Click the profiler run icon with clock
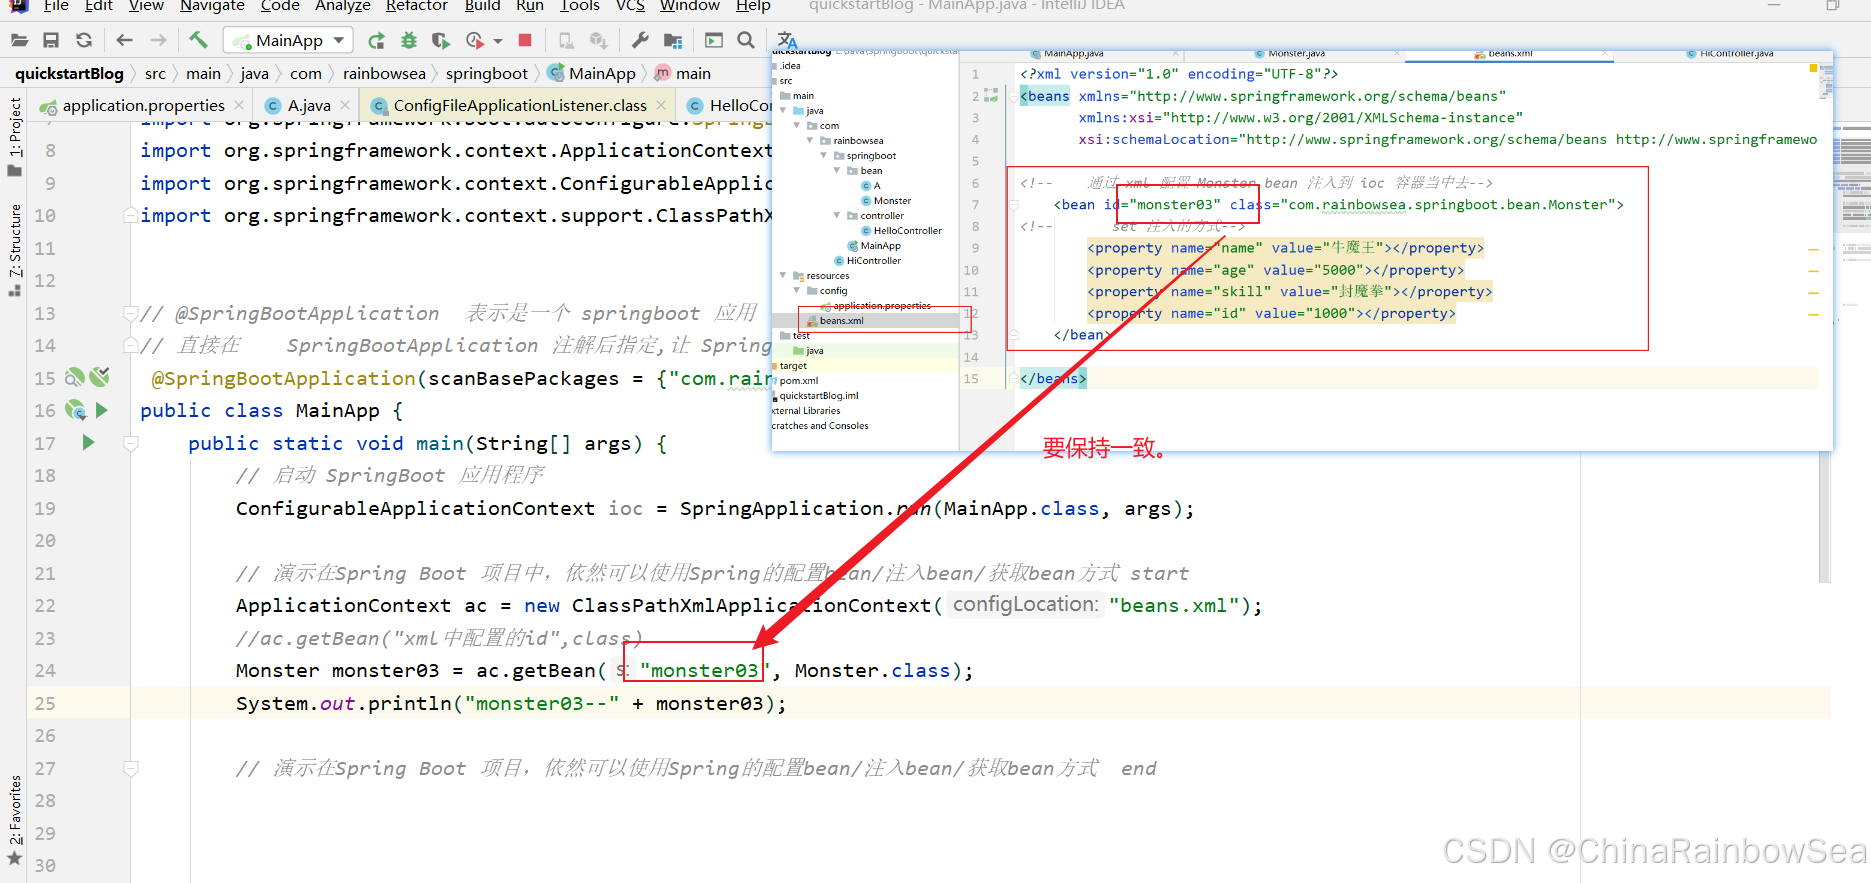 pyautogui.click(x=475, y=41)
